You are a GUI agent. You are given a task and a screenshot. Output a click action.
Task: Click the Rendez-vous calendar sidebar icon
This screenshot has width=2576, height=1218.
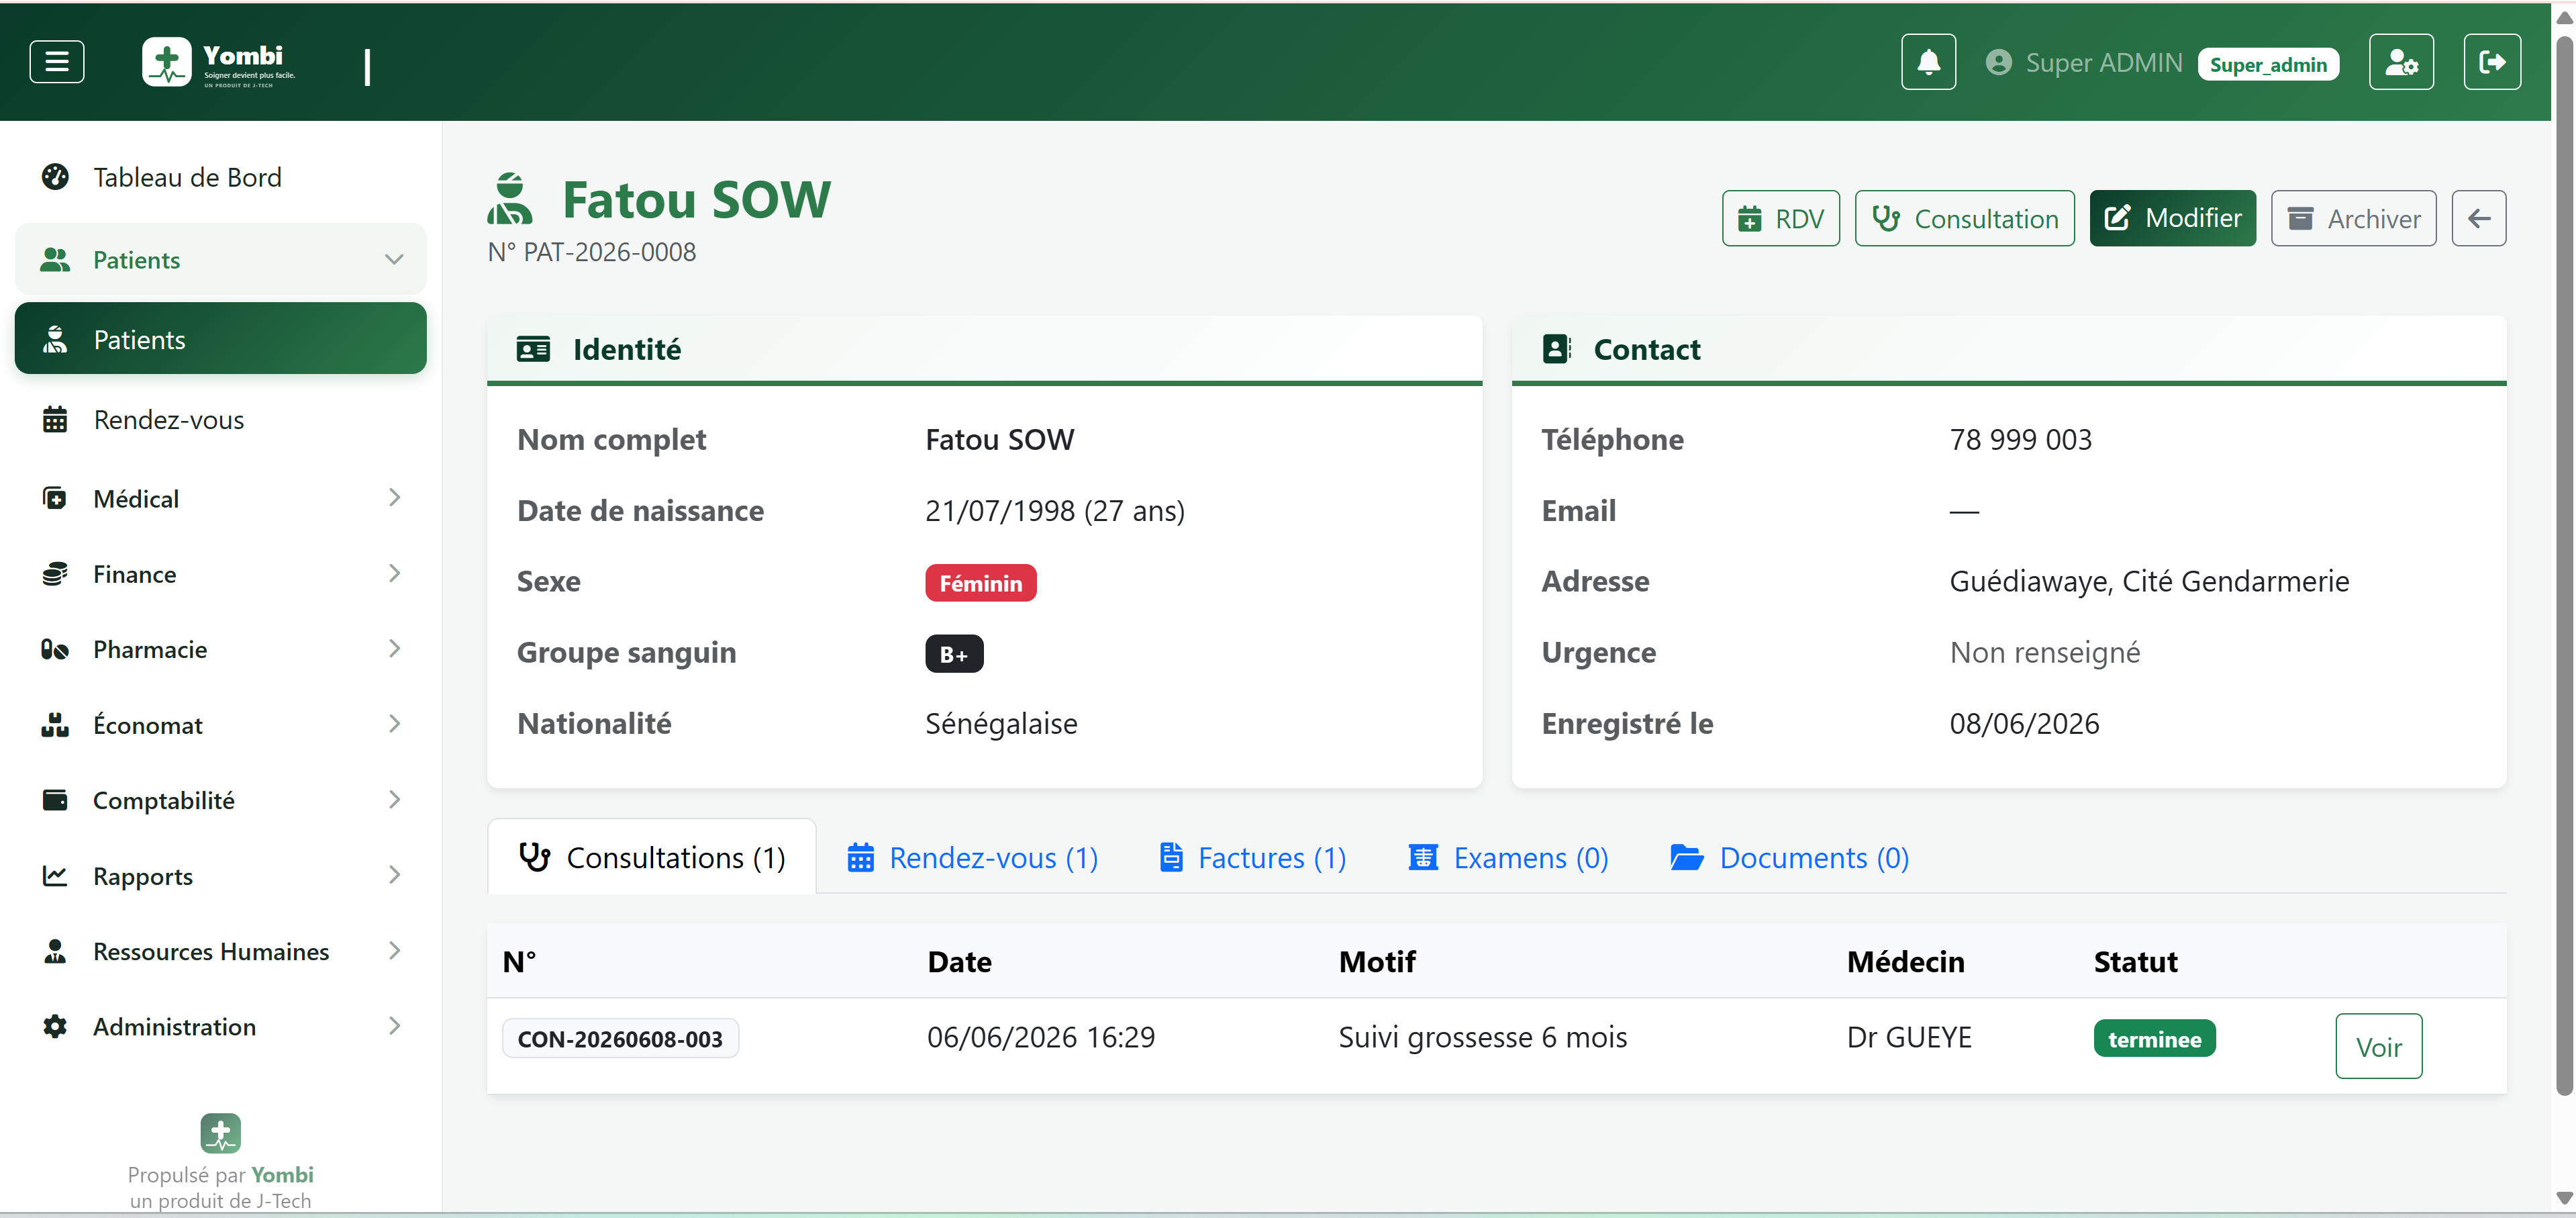tap(55, 419)
